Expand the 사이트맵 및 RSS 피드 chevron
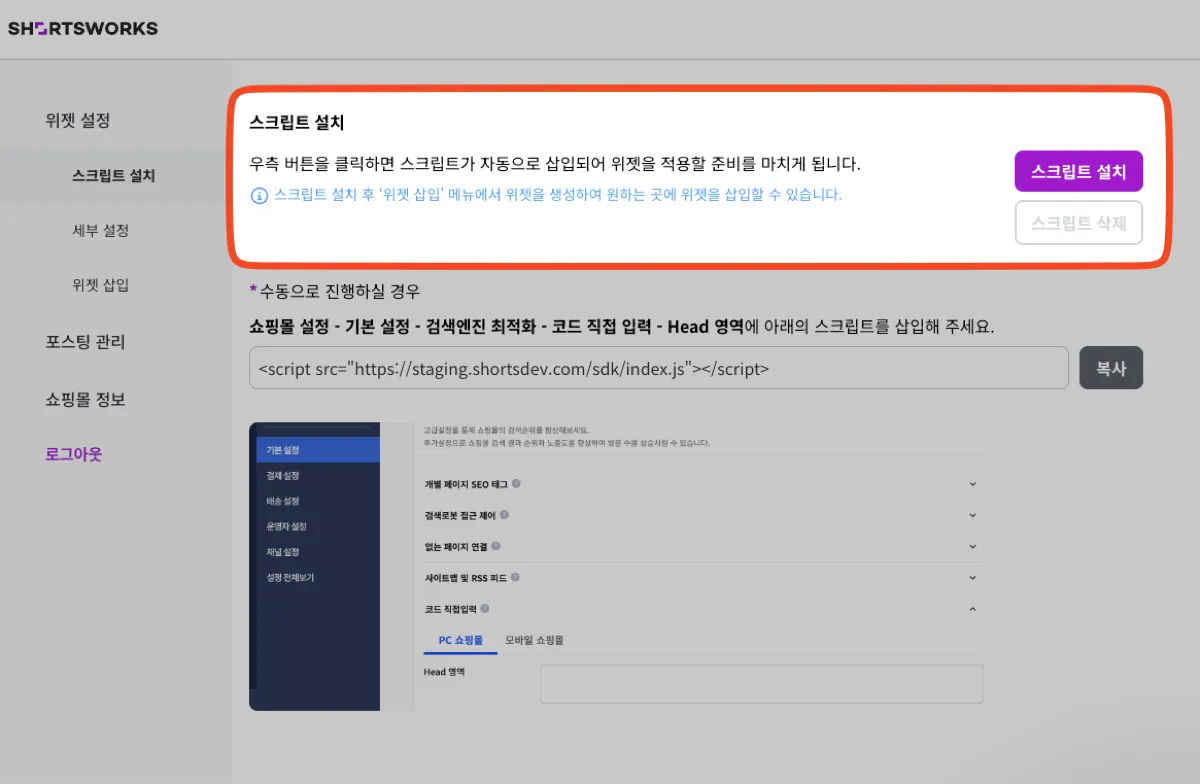Viewport: 1200px width, 784px height. point(973,578)
